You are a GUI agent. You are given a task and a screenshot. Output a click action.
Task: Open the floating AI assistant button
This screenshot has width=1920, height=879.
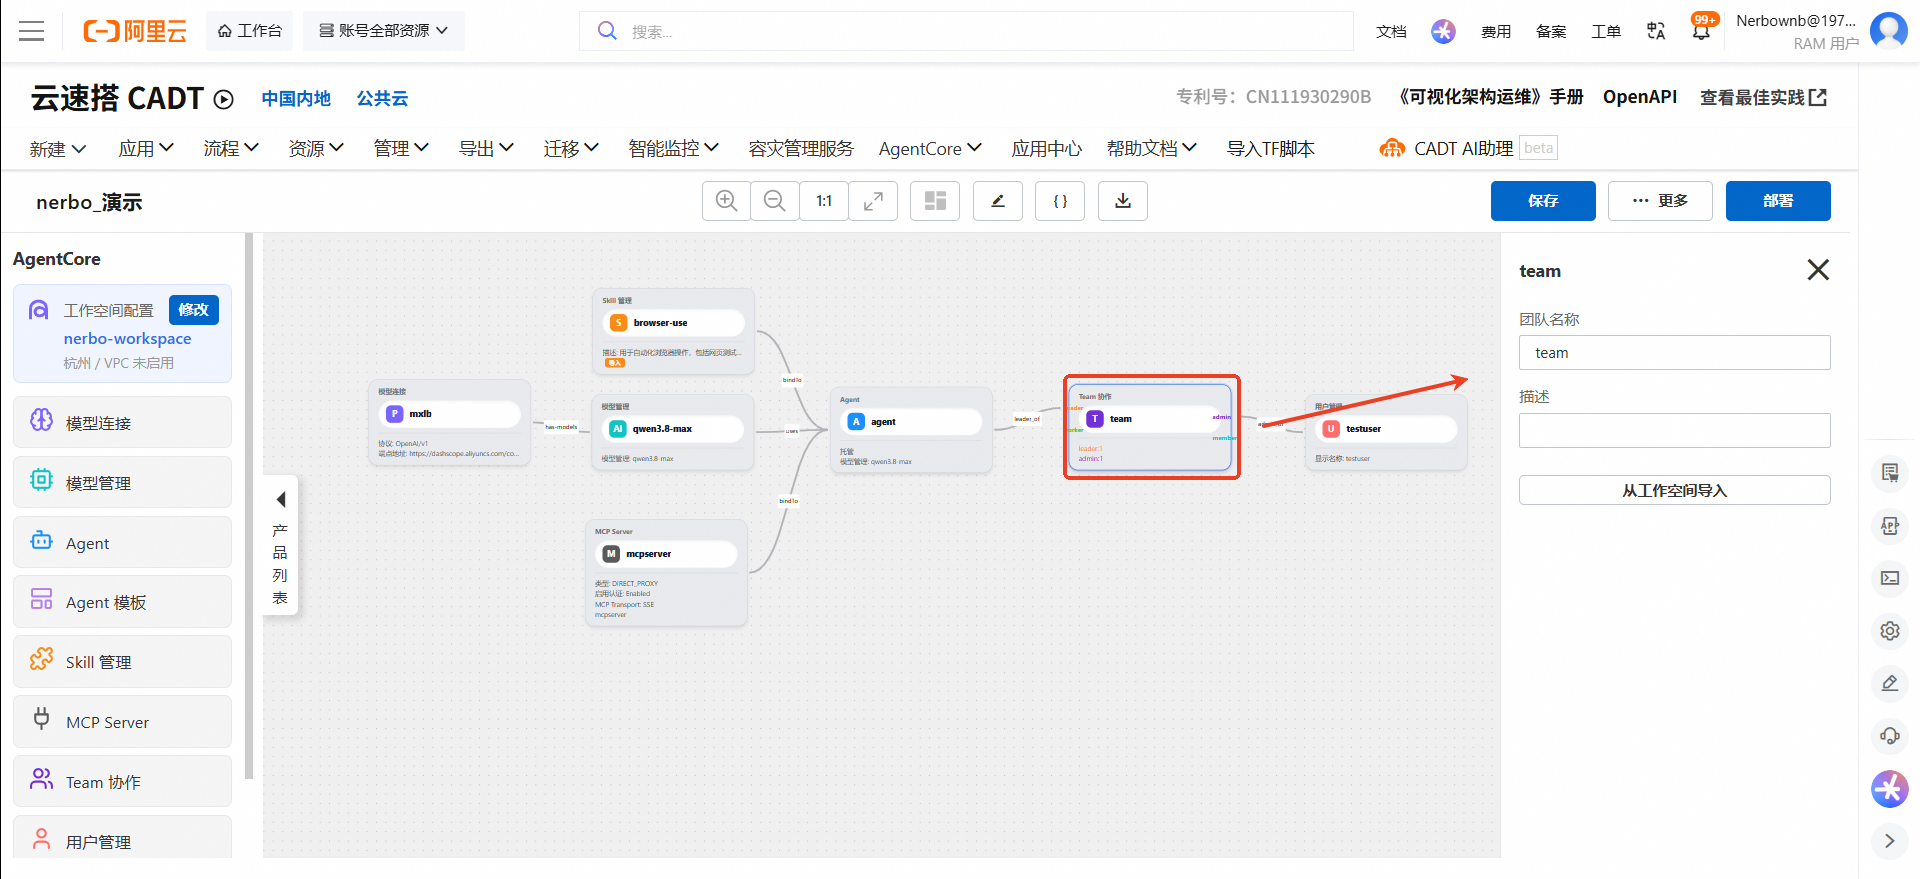point(1890,789)
